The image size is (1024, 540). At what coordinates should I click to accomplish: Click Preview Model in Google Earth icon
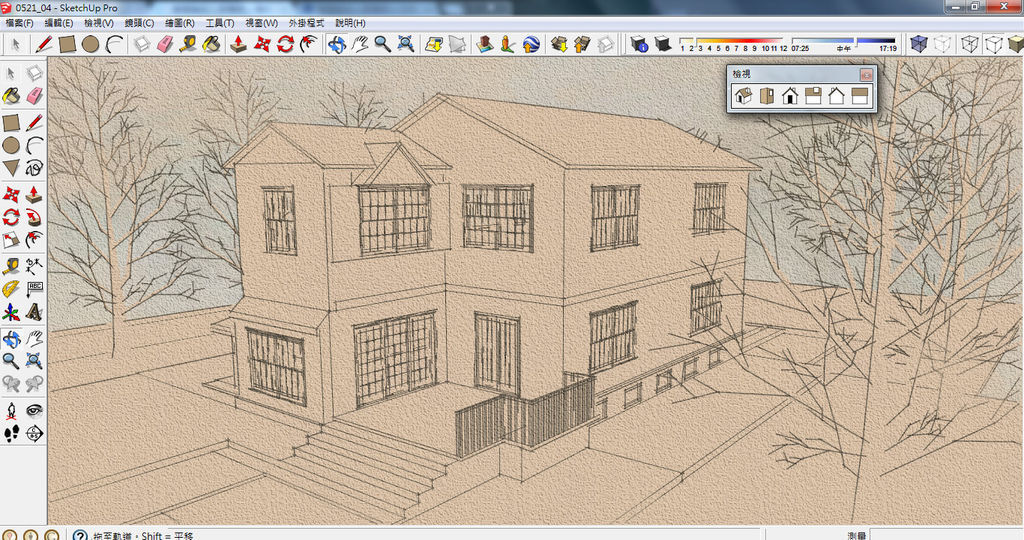click(531, 44)
